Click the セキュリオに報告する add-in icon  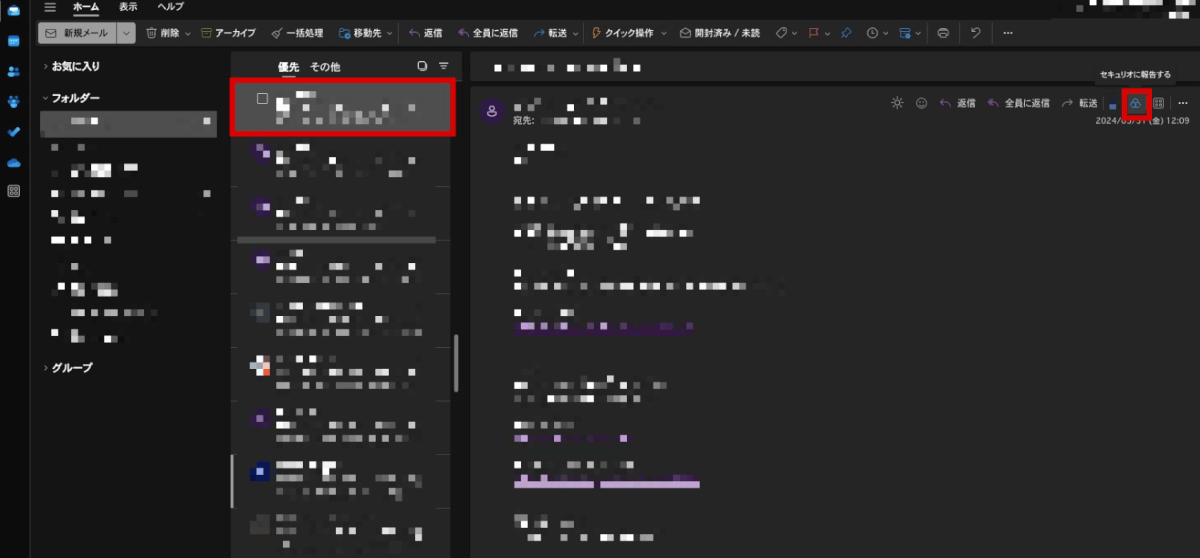pos(1136,103)
